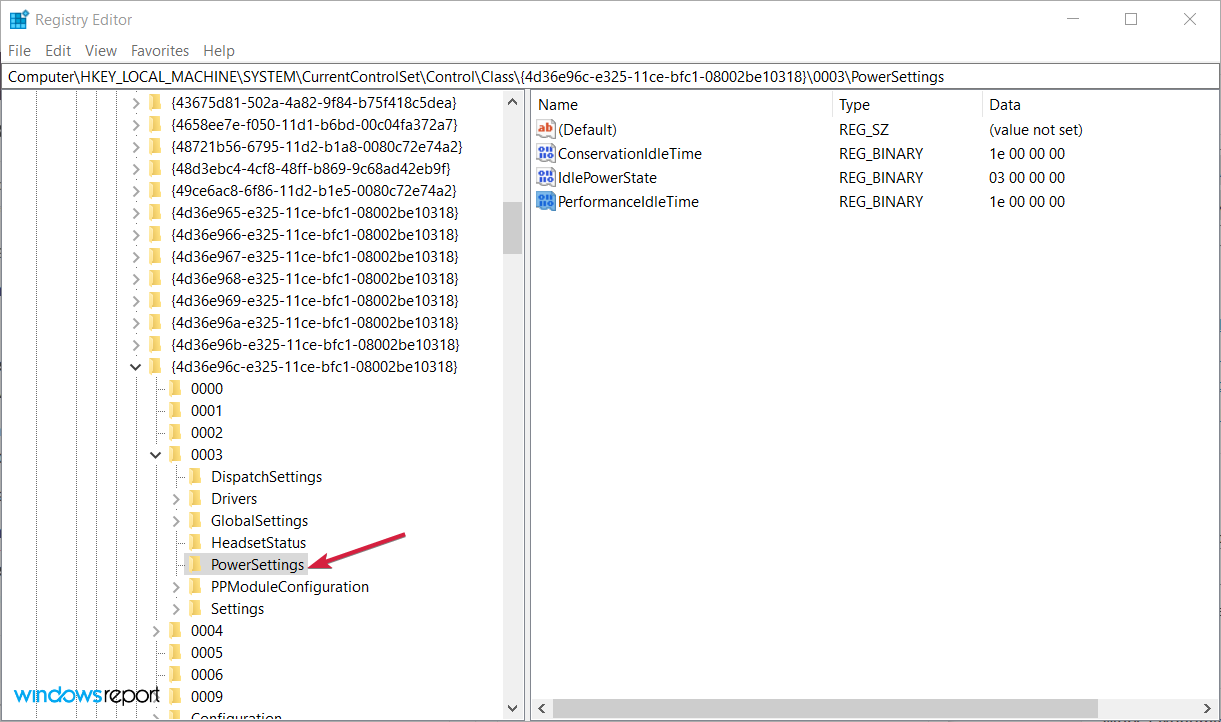Click folder icon of {49ce6ac8-6f86-11d2-b1e5-0080c72e74a2}

point(155,190)
